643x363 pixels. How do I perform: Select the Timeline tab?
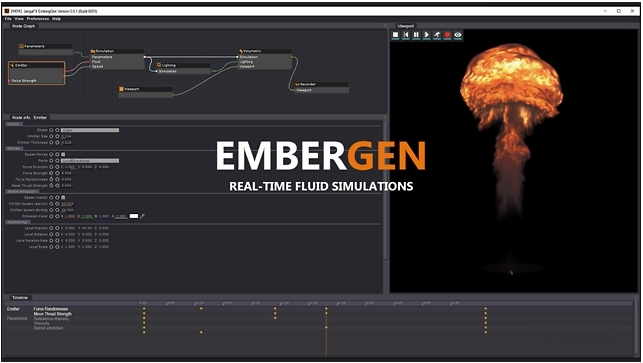coord(20,298)
